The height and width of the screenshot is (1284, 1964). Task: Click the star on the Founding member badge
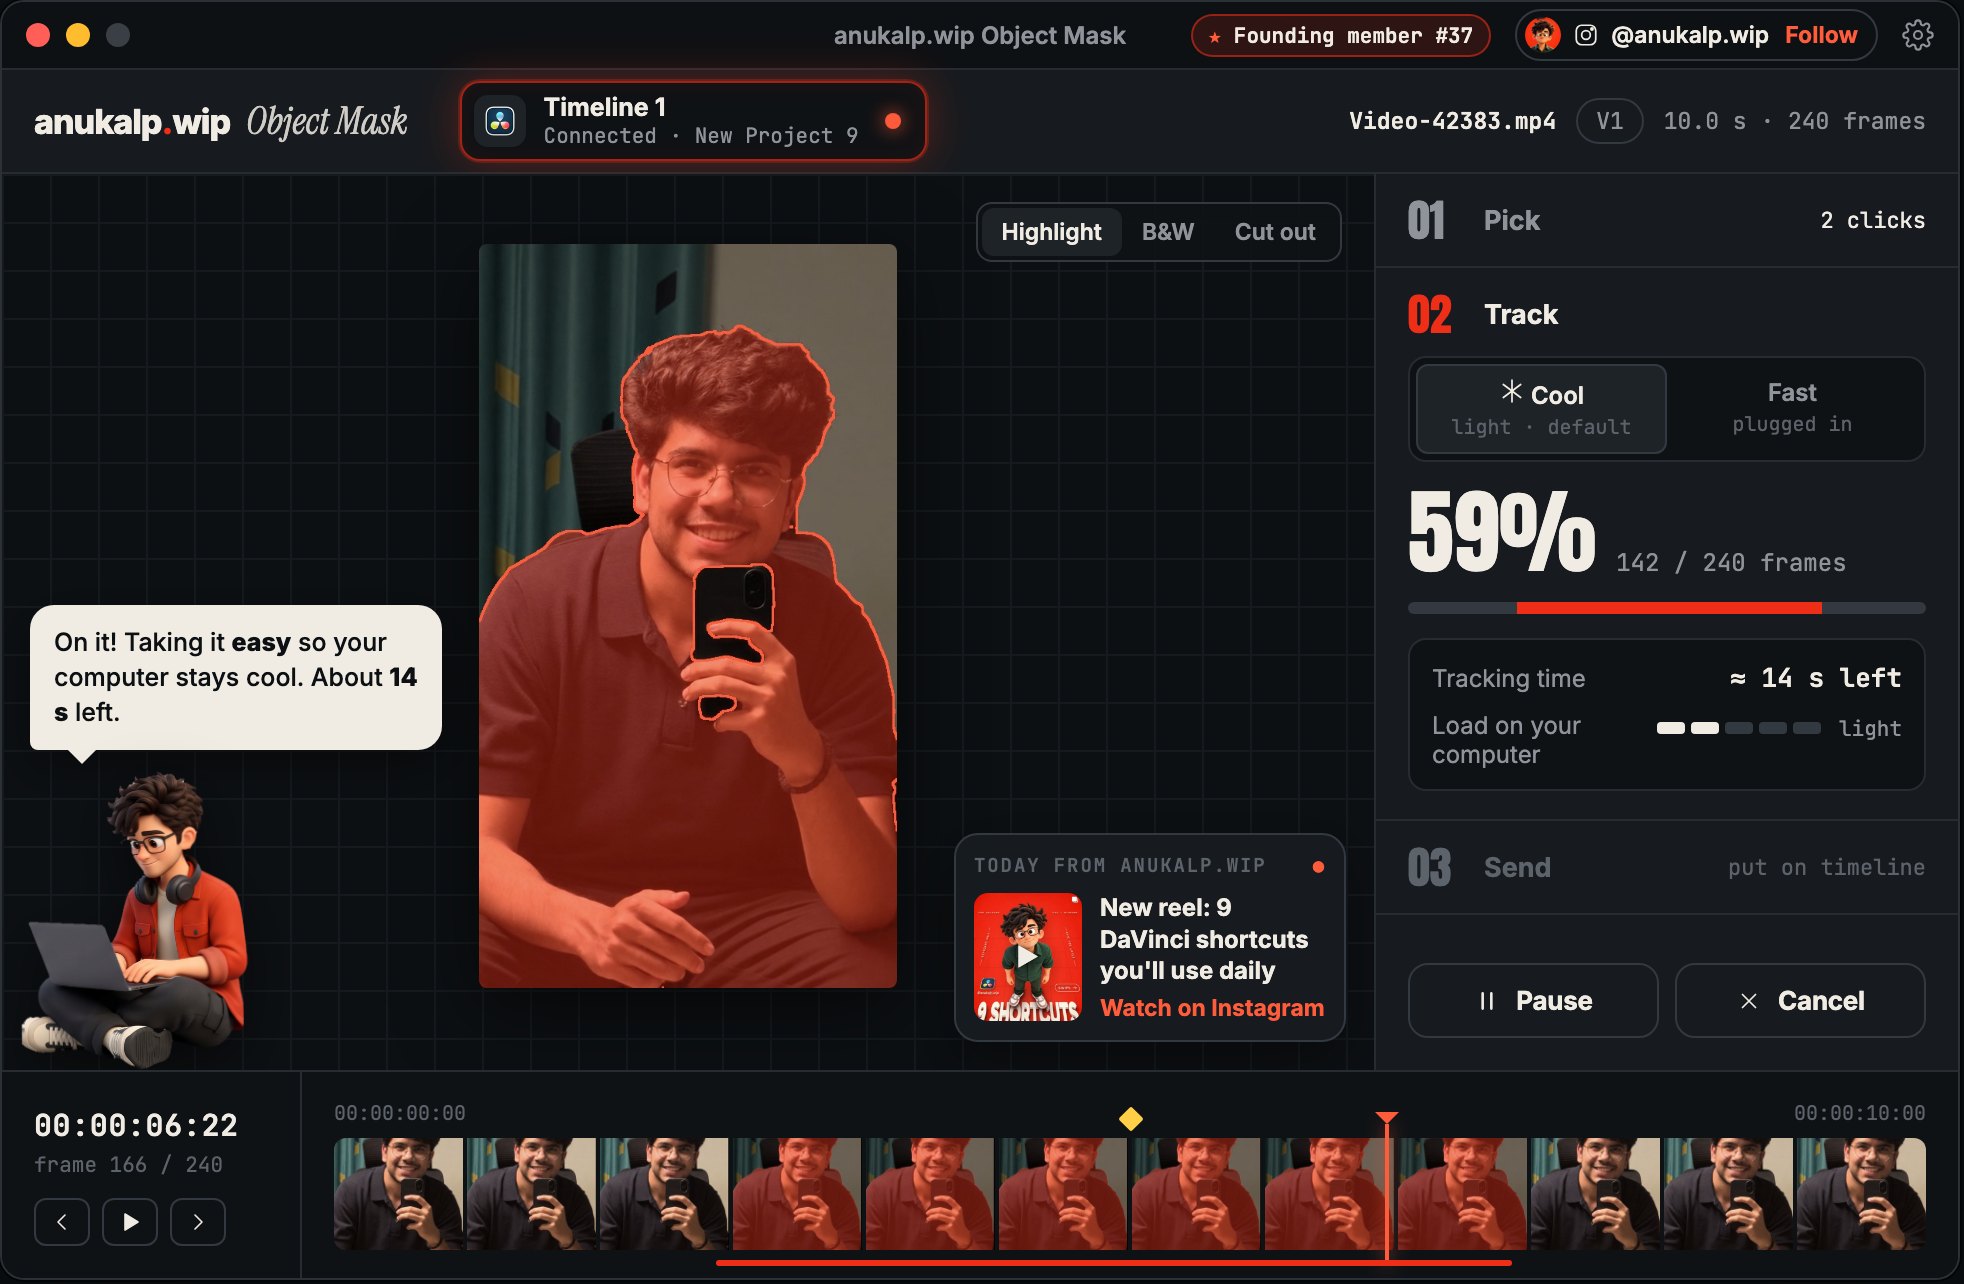pos(1215,37)
